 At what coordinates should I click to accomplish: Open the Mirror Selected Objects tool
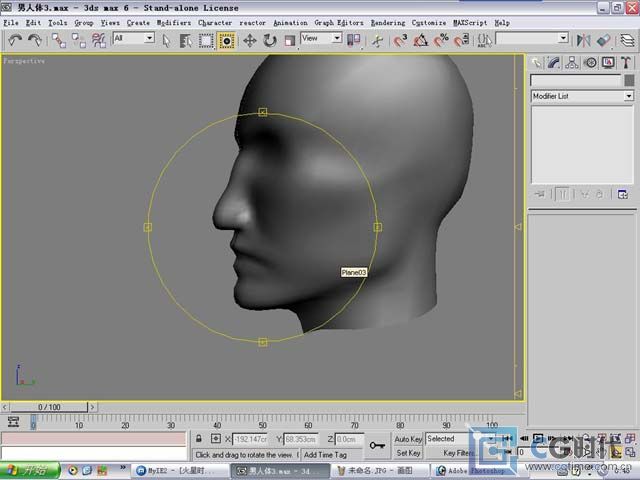point(584,40)
